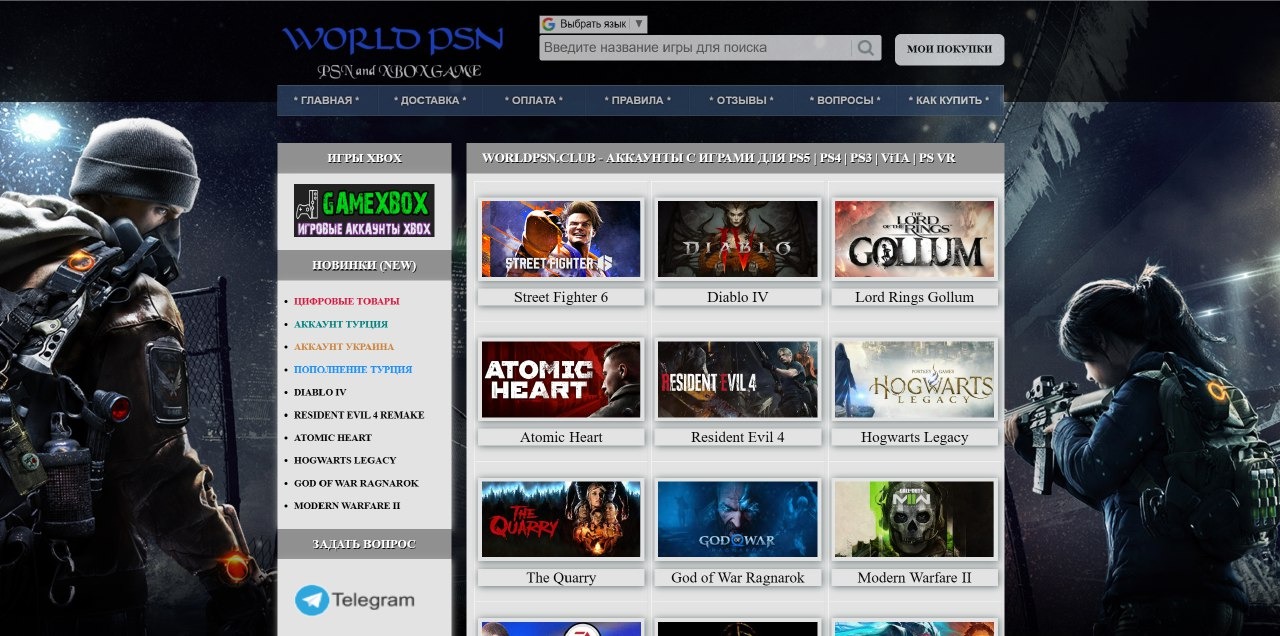1280x636 pixels.
Task: Open the ЦИФРОВЫЕ ТОВАРЫ link
Action: (346, 301)
